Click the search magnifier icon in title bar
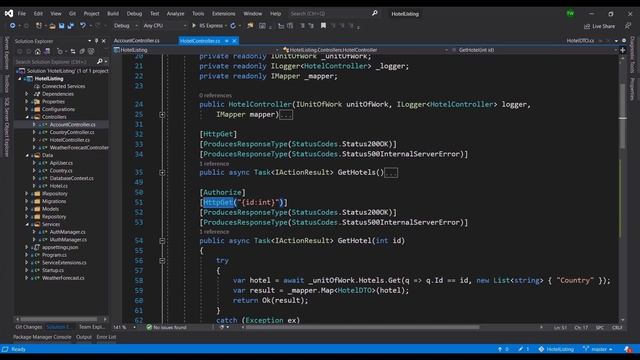 (374, 13)
